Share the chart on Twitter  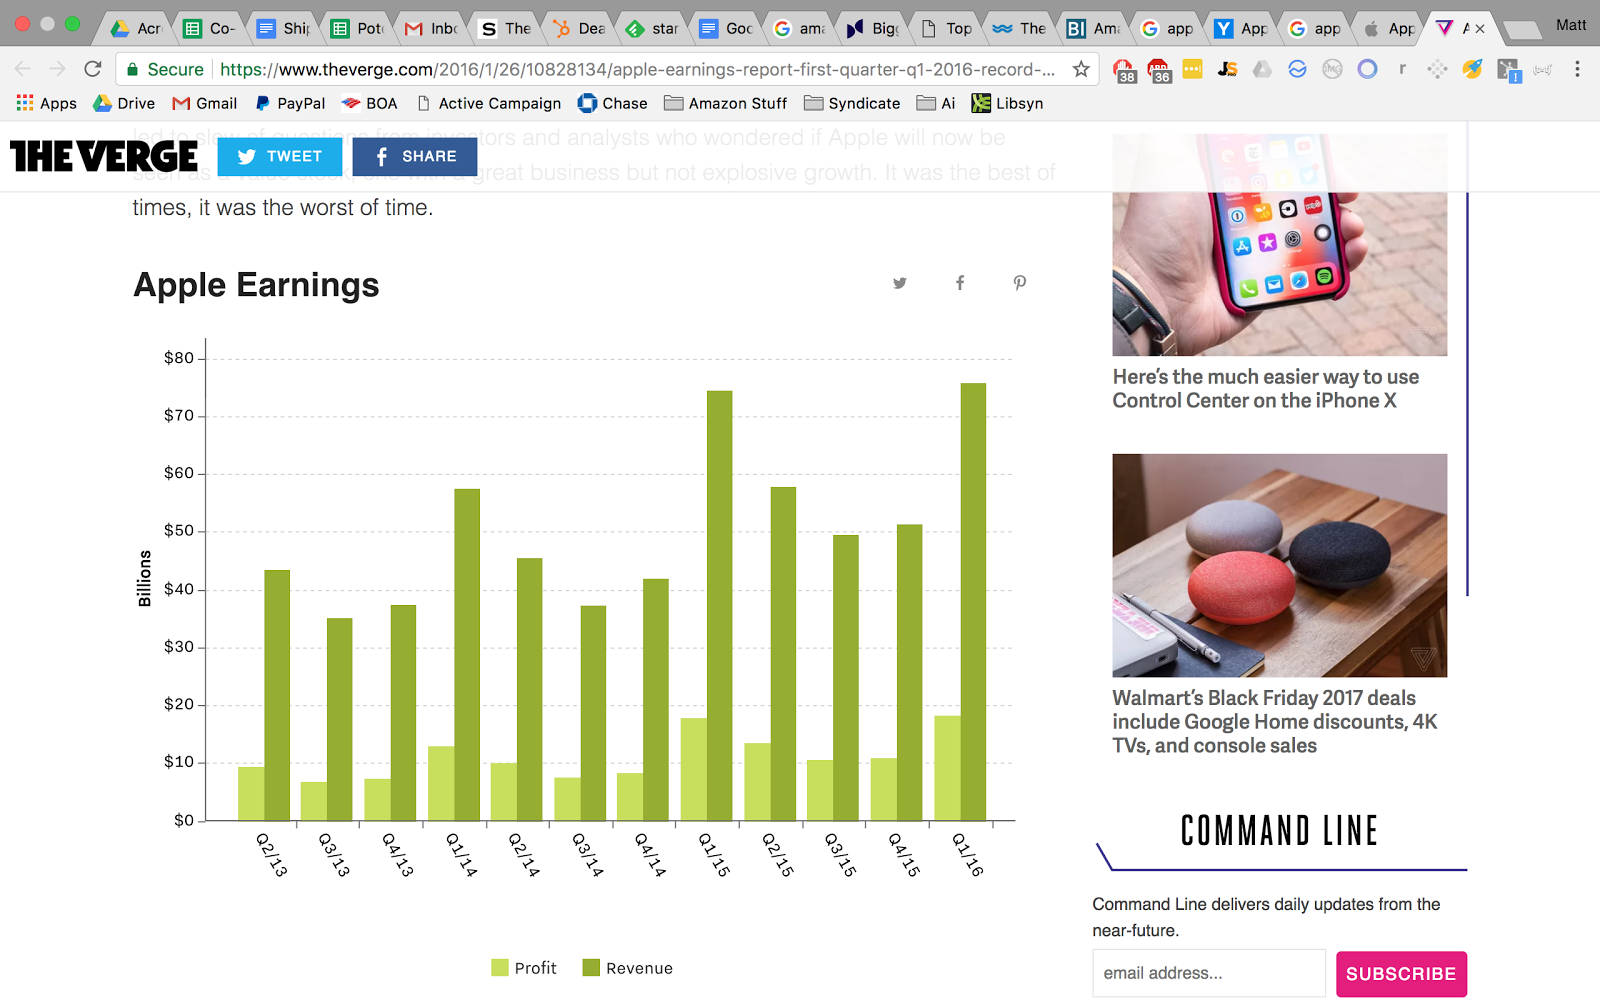tap(900, 283)
